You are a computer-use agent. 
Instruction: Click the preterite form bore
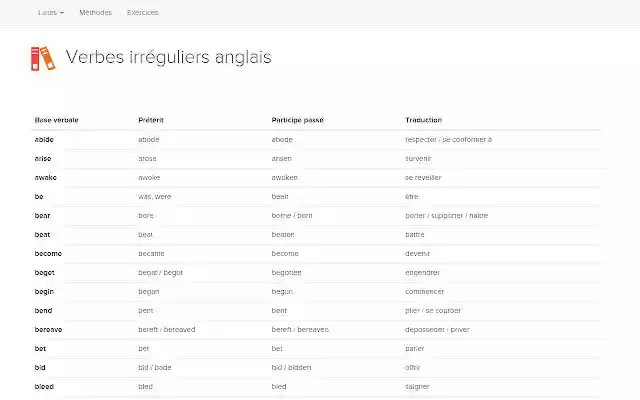146,215
